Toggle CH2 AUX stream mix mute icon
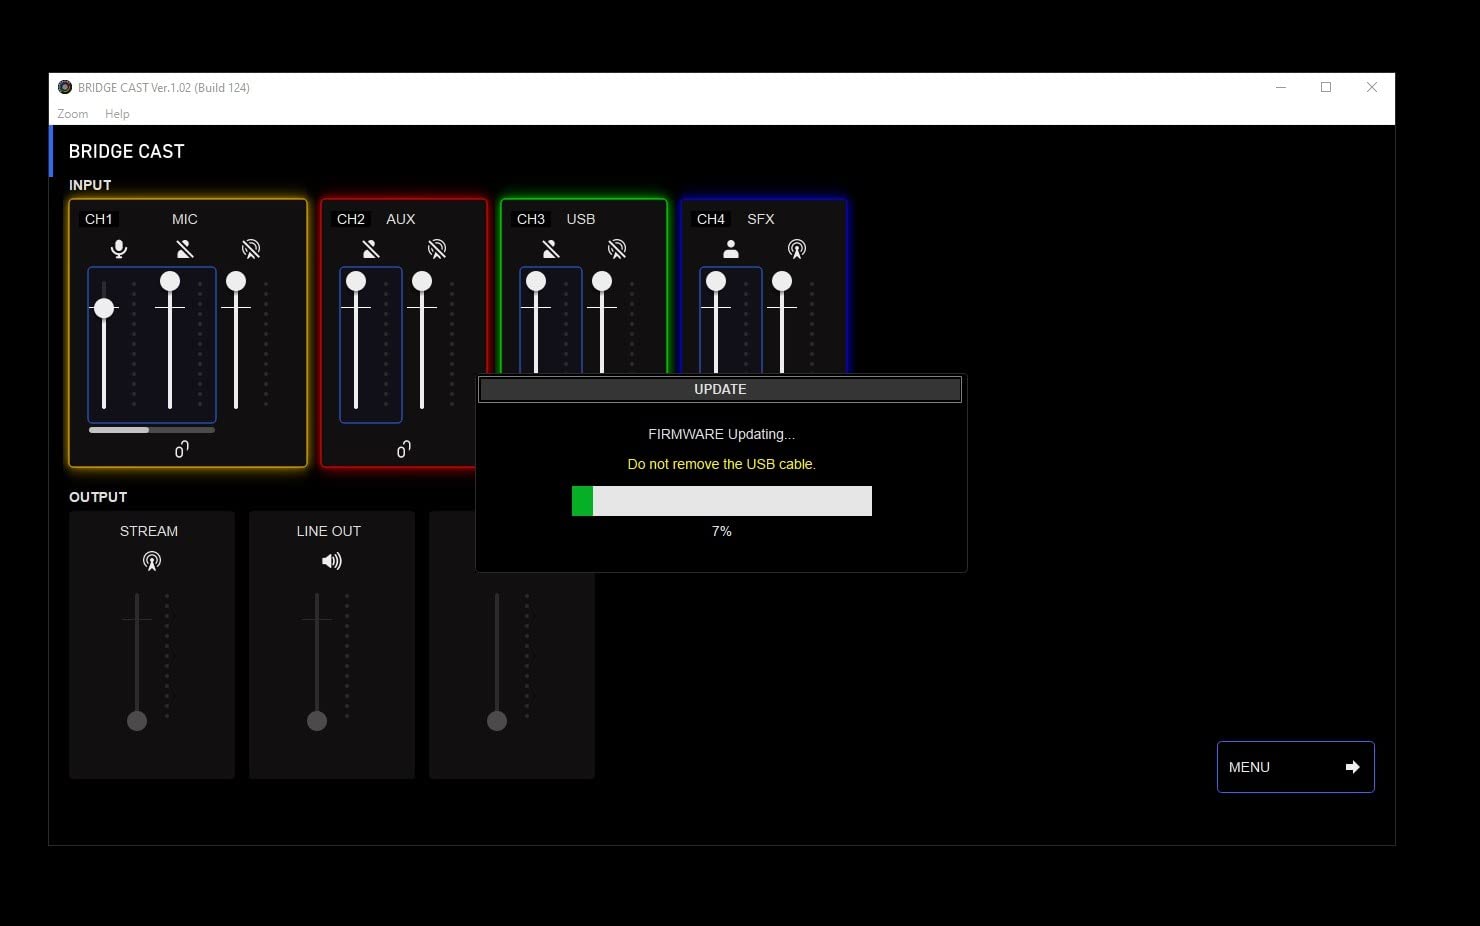Viewport: 1480px width, 926px height. click(x=437, y=249)
